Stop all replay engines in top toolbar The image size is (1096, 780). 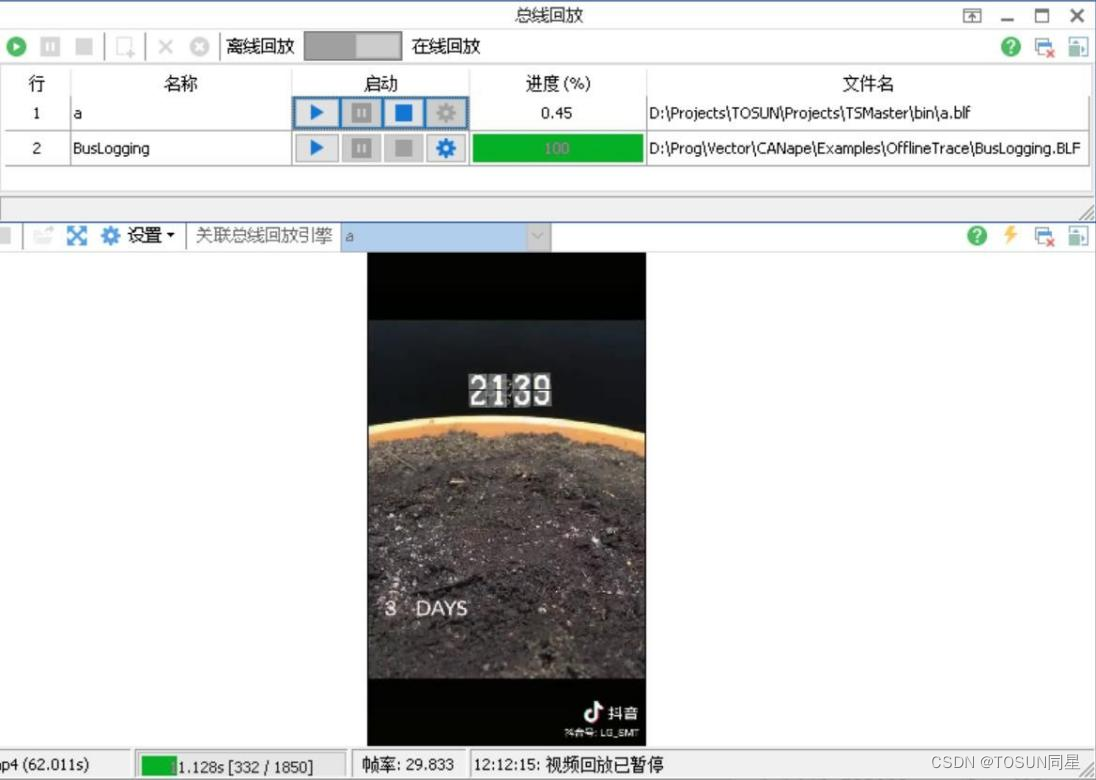[x=85, y=47]
